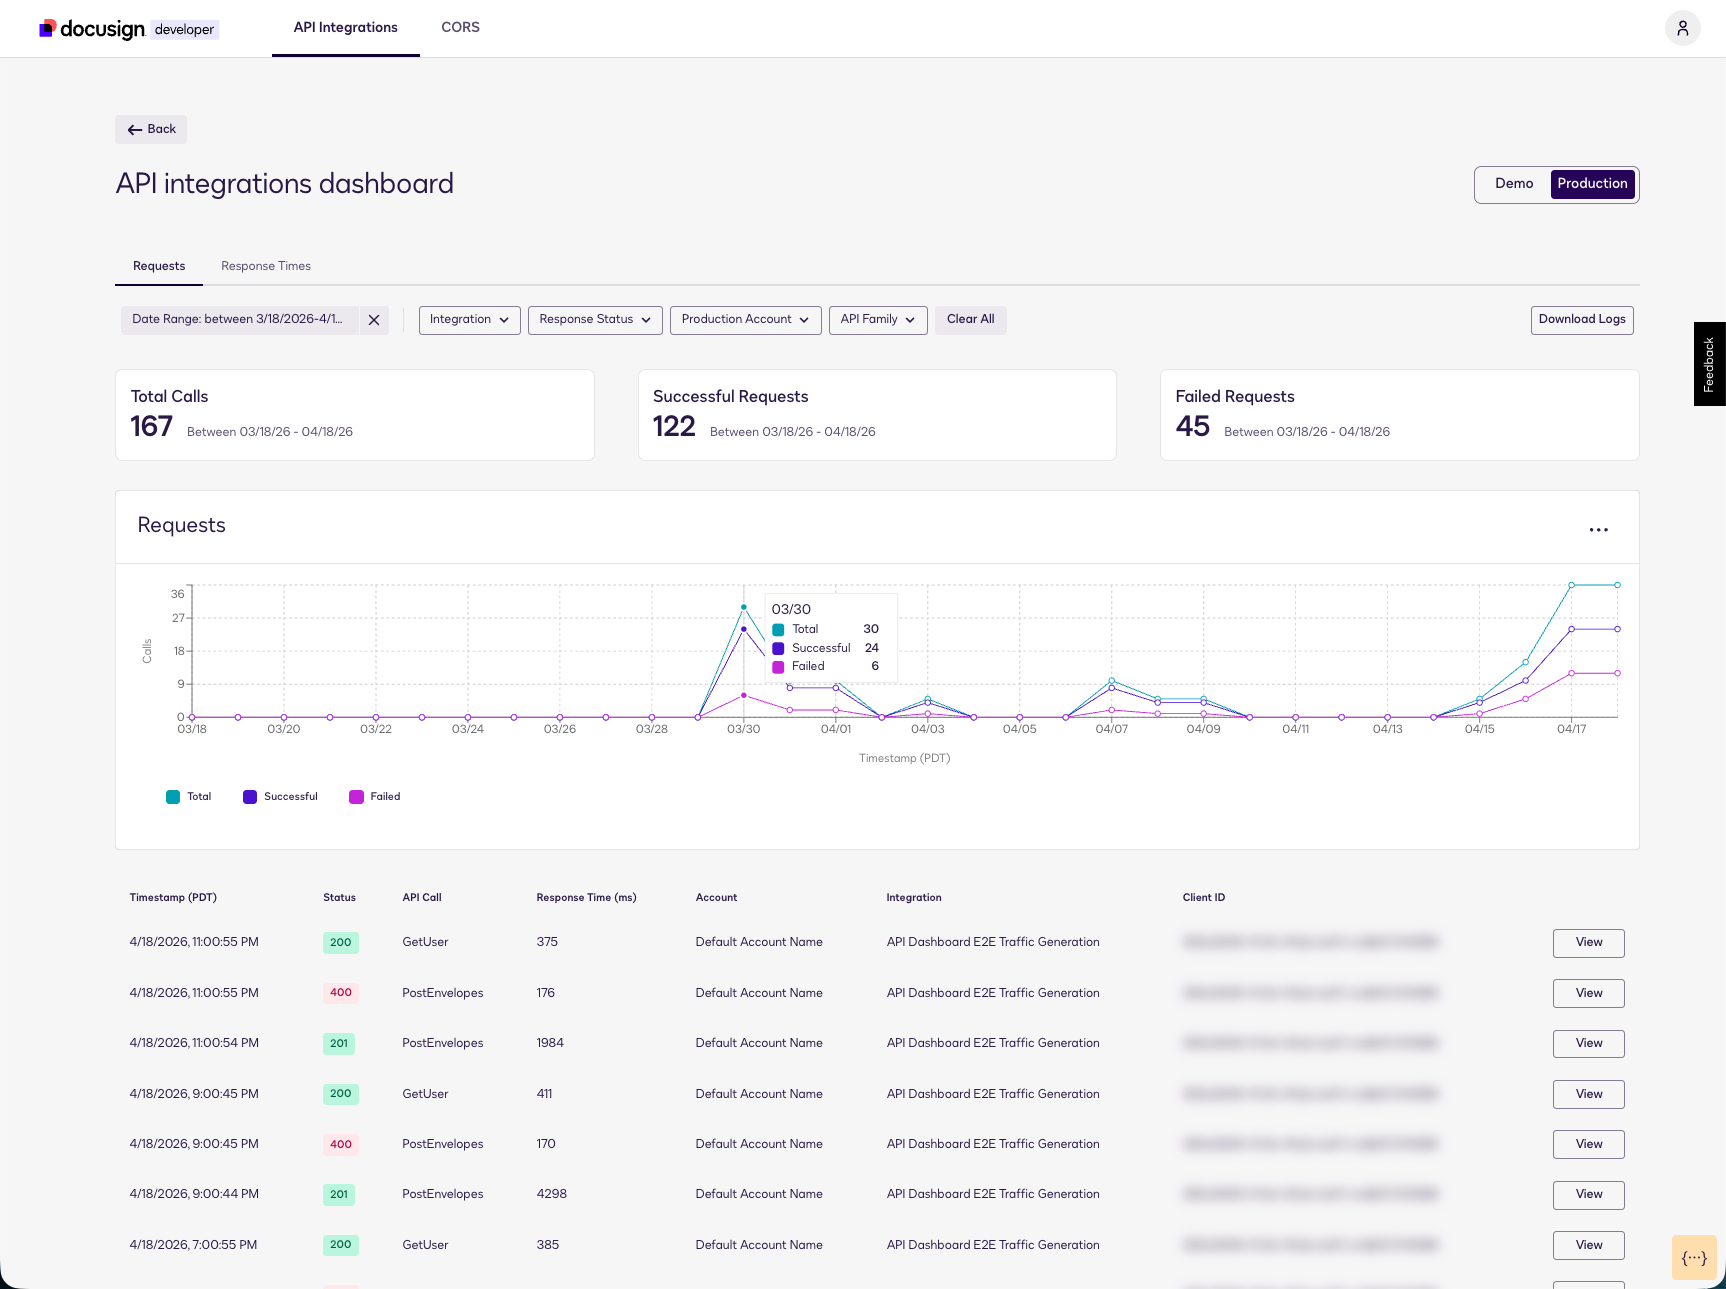Switch environment to Demo

tap(1513, 184)
